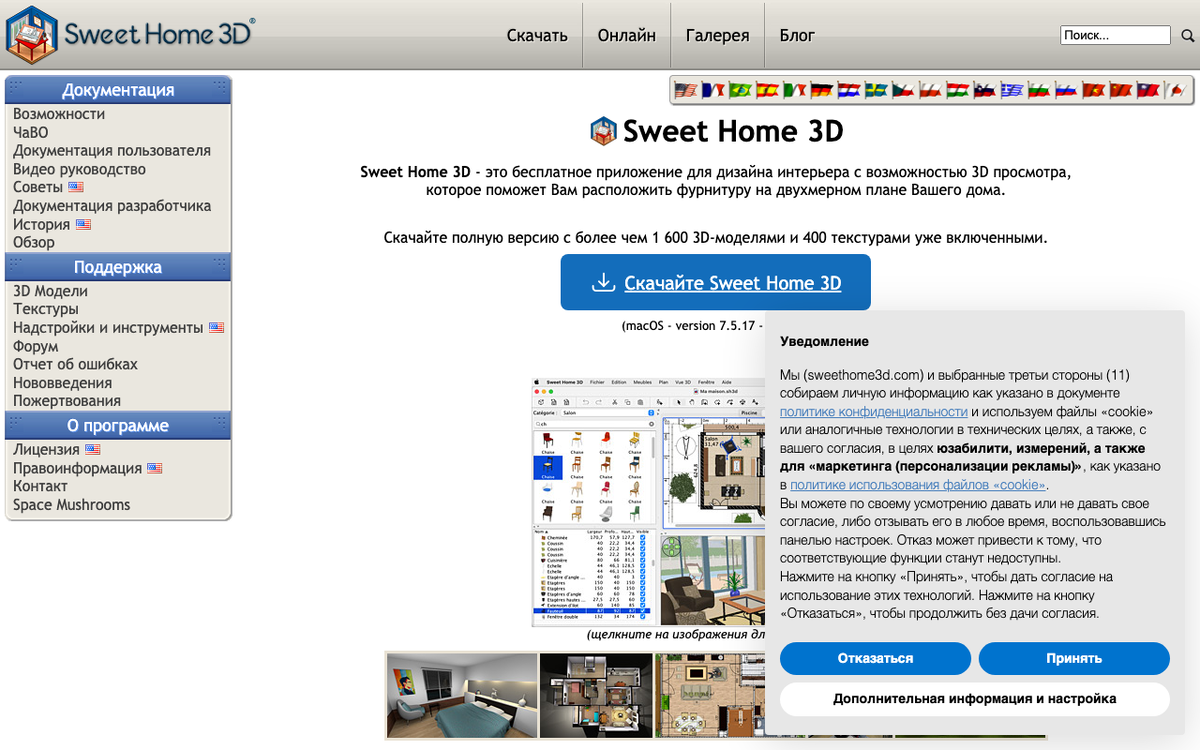Select the Italian flag
Screen dimensions: 1200x750
[x=794, y=90]
